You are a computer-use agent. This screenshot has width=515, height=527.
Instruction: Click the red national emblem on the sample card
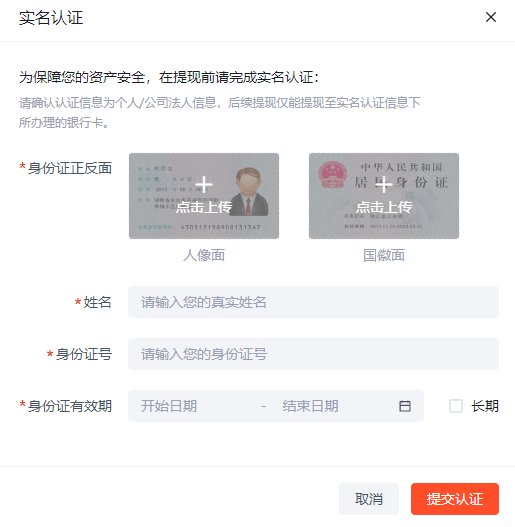pyautogui.click(x=332, y=174)
